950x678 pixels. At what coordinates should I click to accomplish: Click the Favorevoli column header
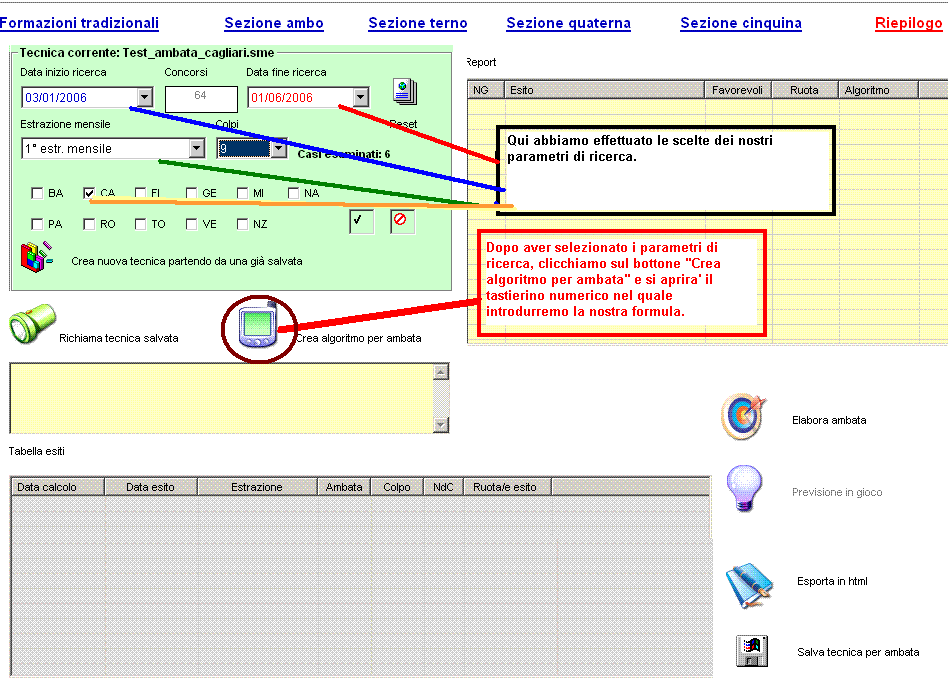point(738,90)
